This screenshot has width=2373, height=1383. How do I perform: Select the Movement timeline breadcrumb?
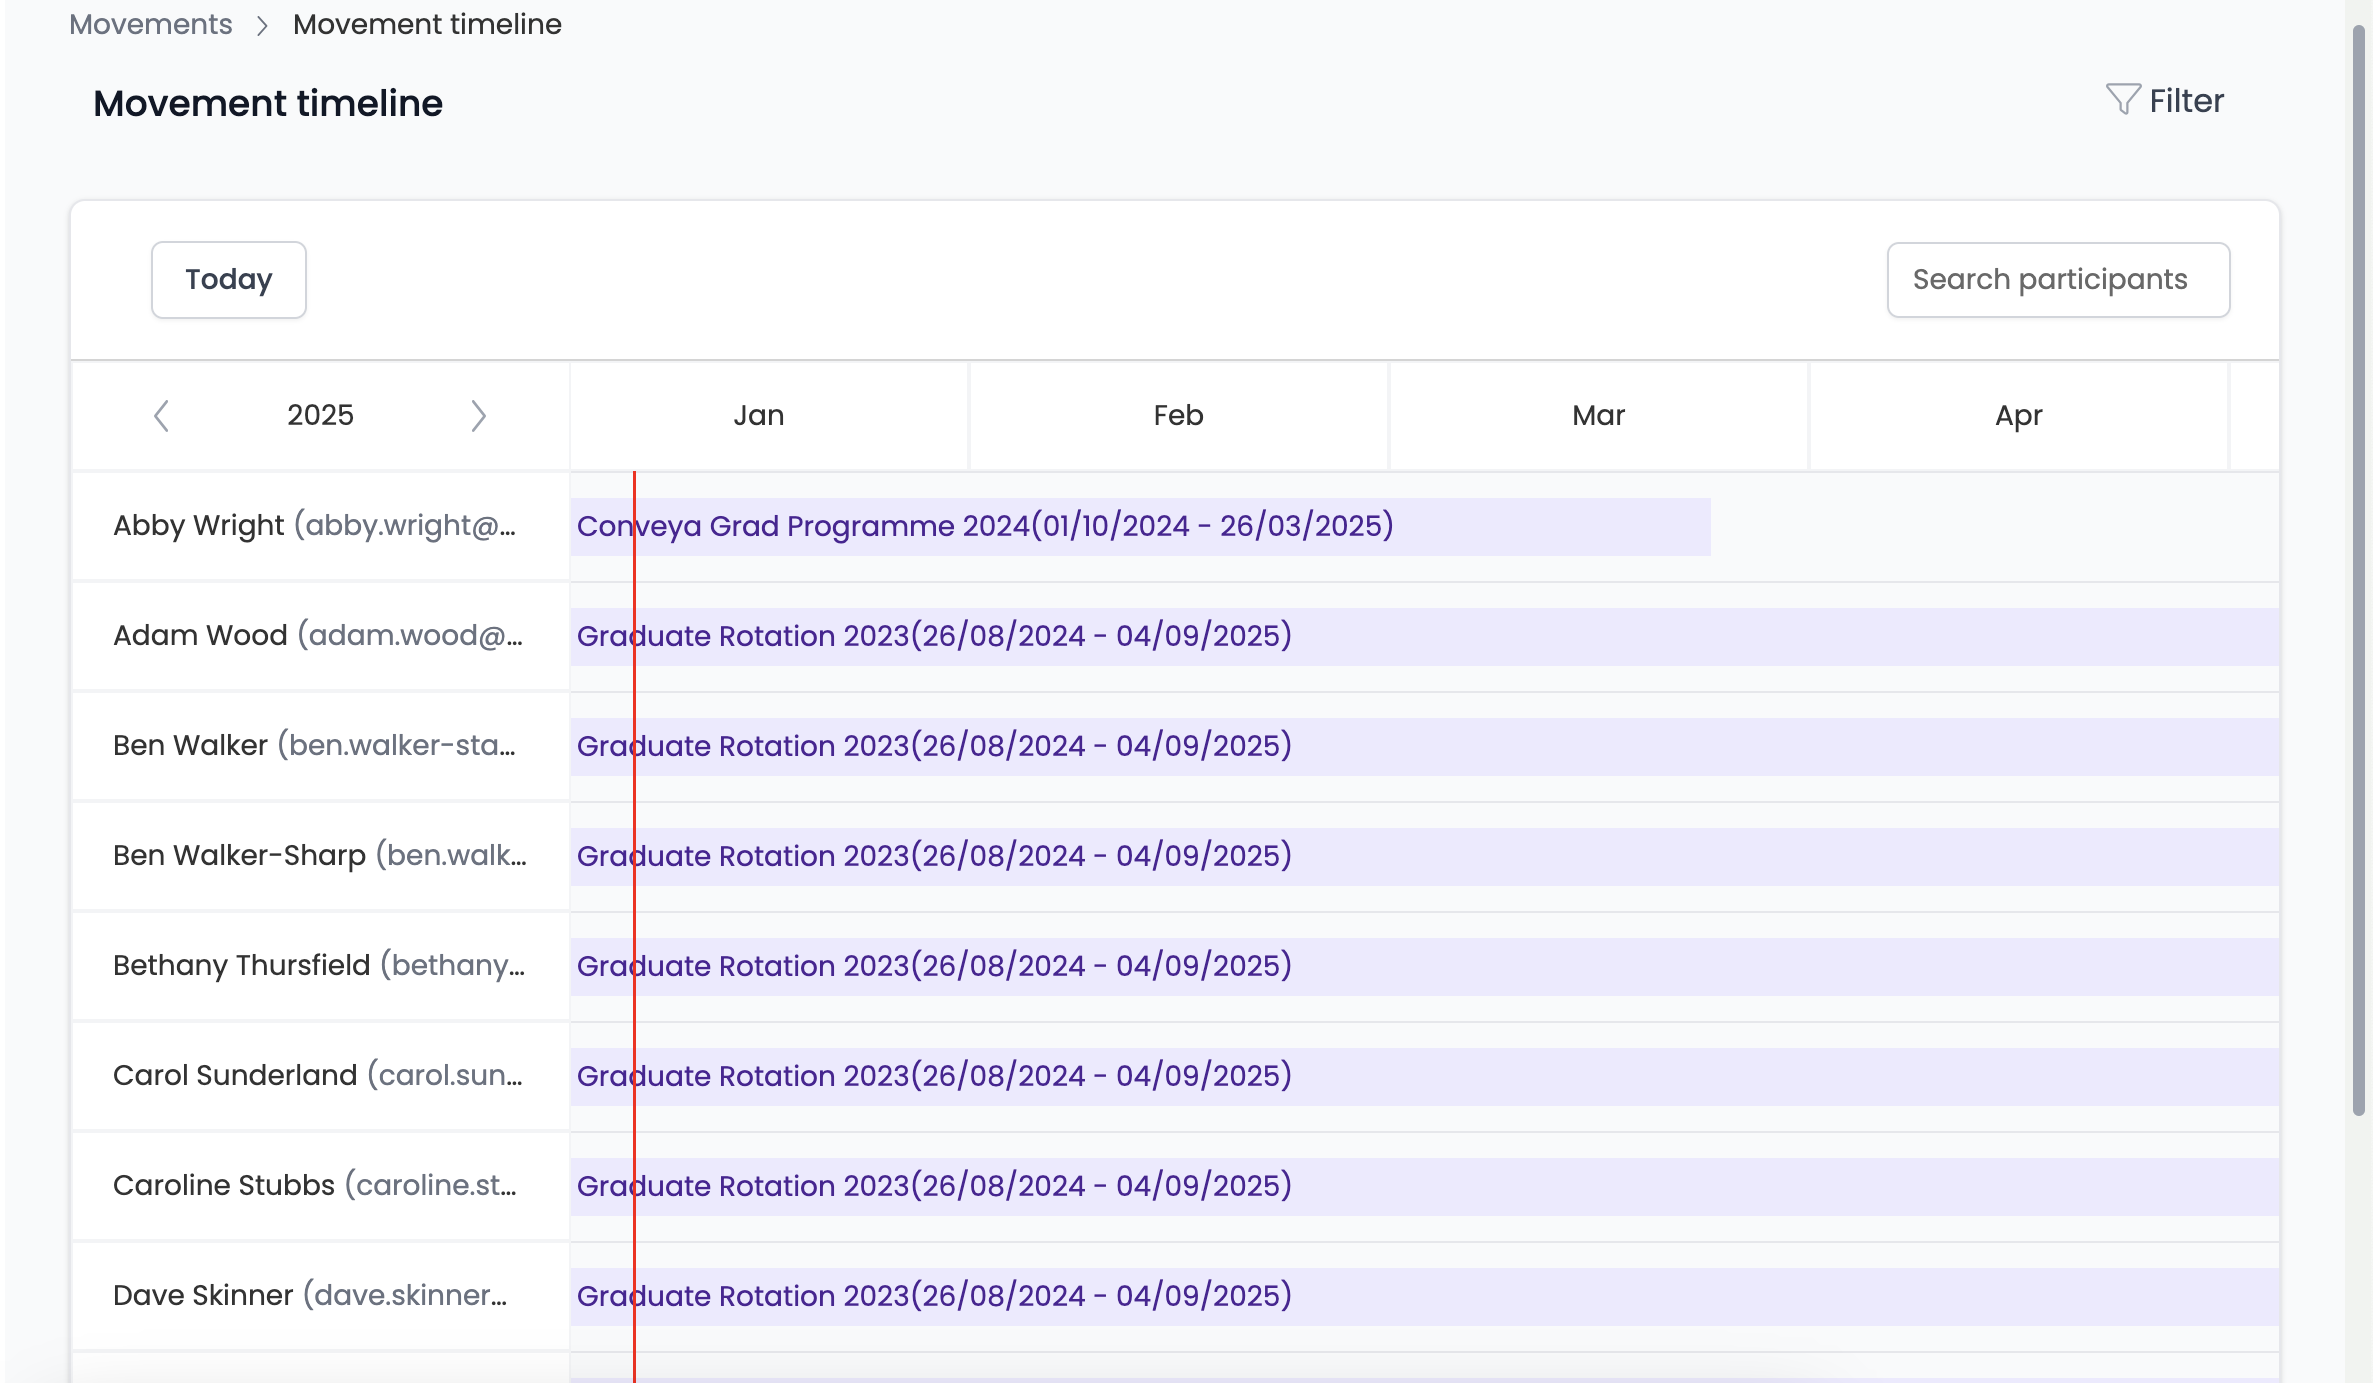(x=427, y=24)
